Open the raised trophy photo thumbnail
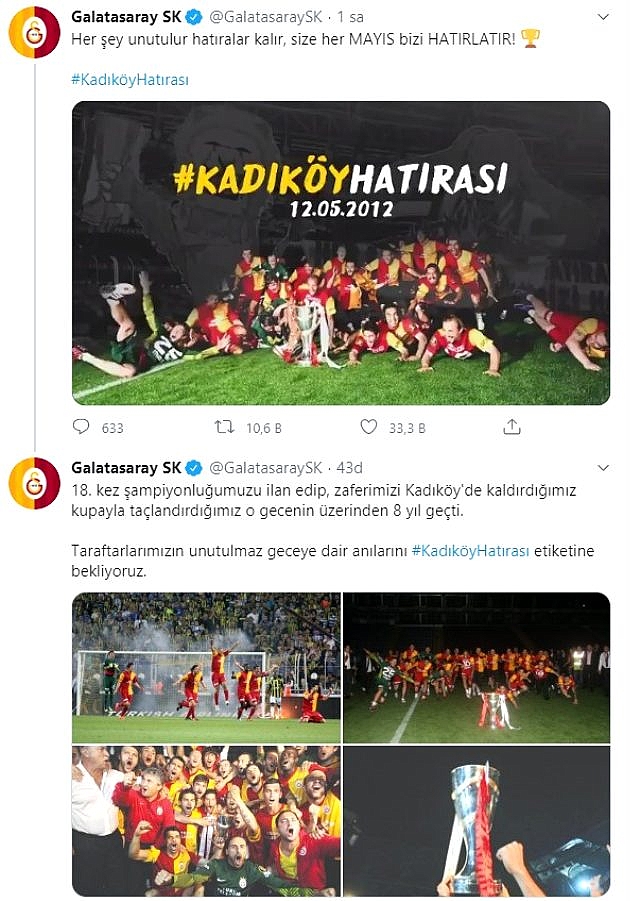 click(x=477, y=822)
